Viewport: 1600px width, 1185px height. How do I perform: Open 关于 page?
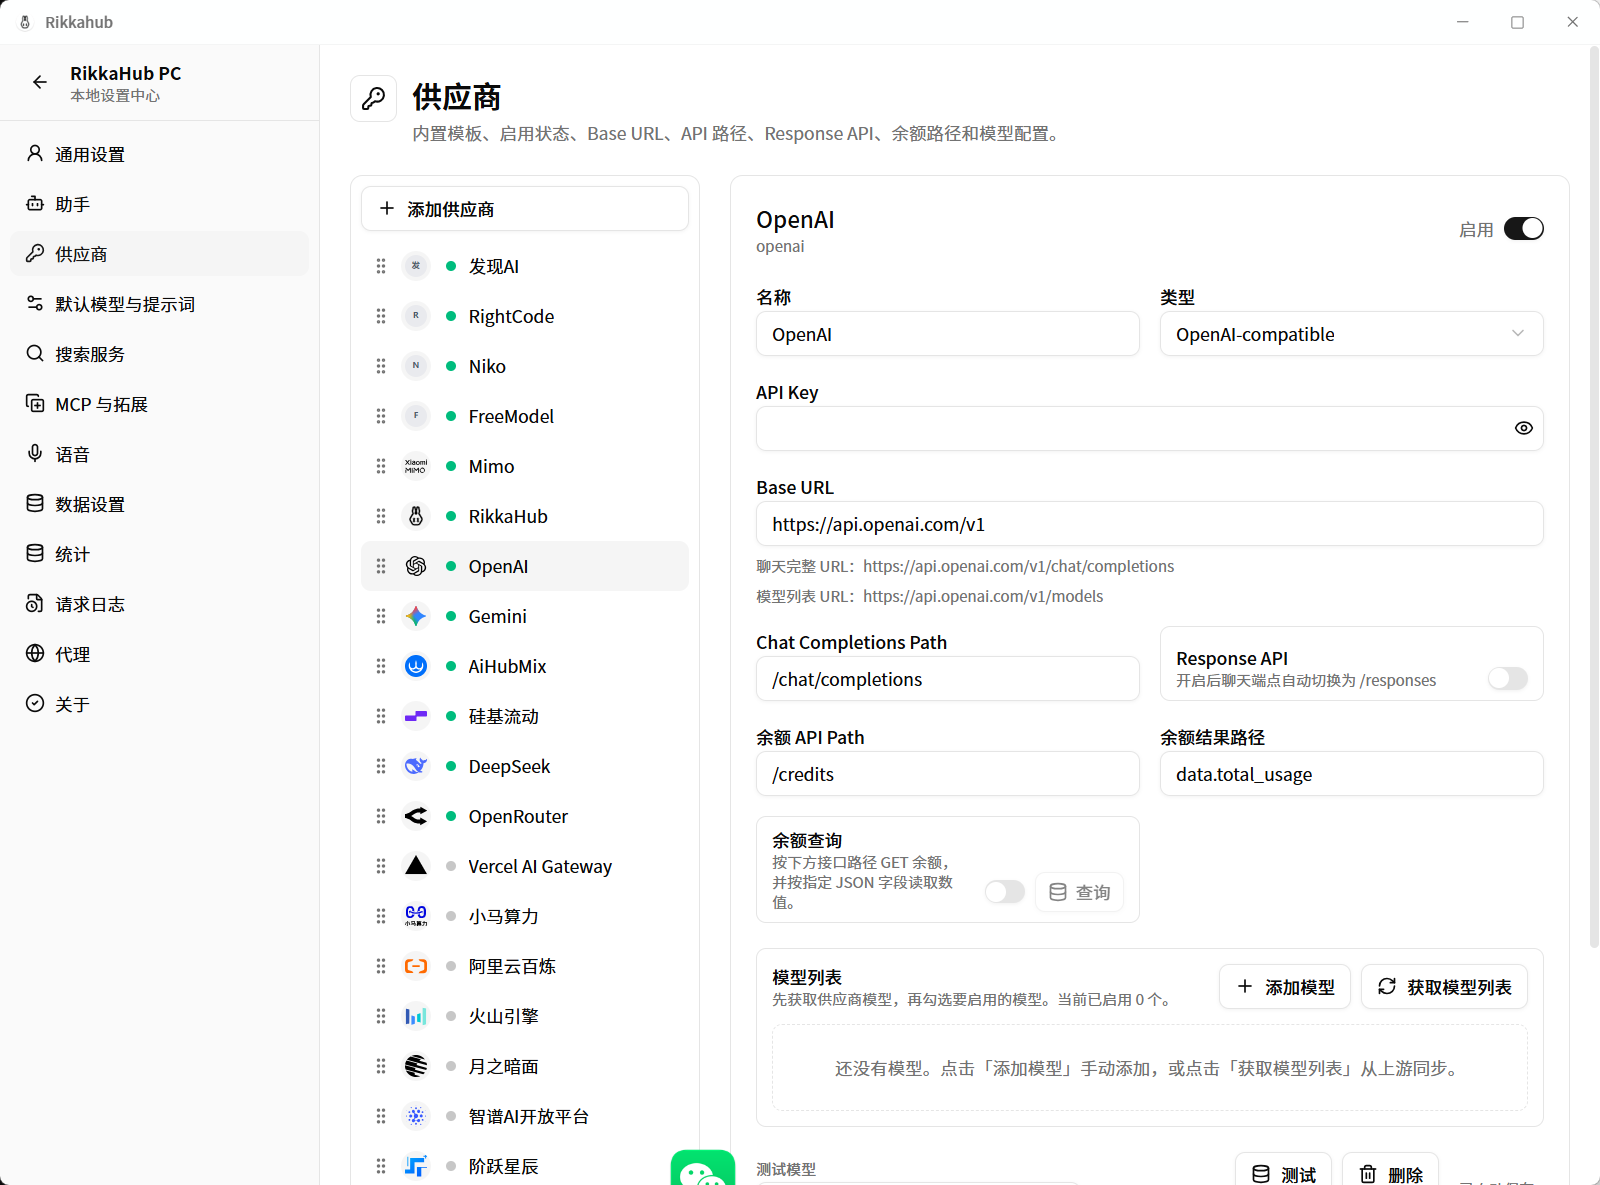point(160,704)
